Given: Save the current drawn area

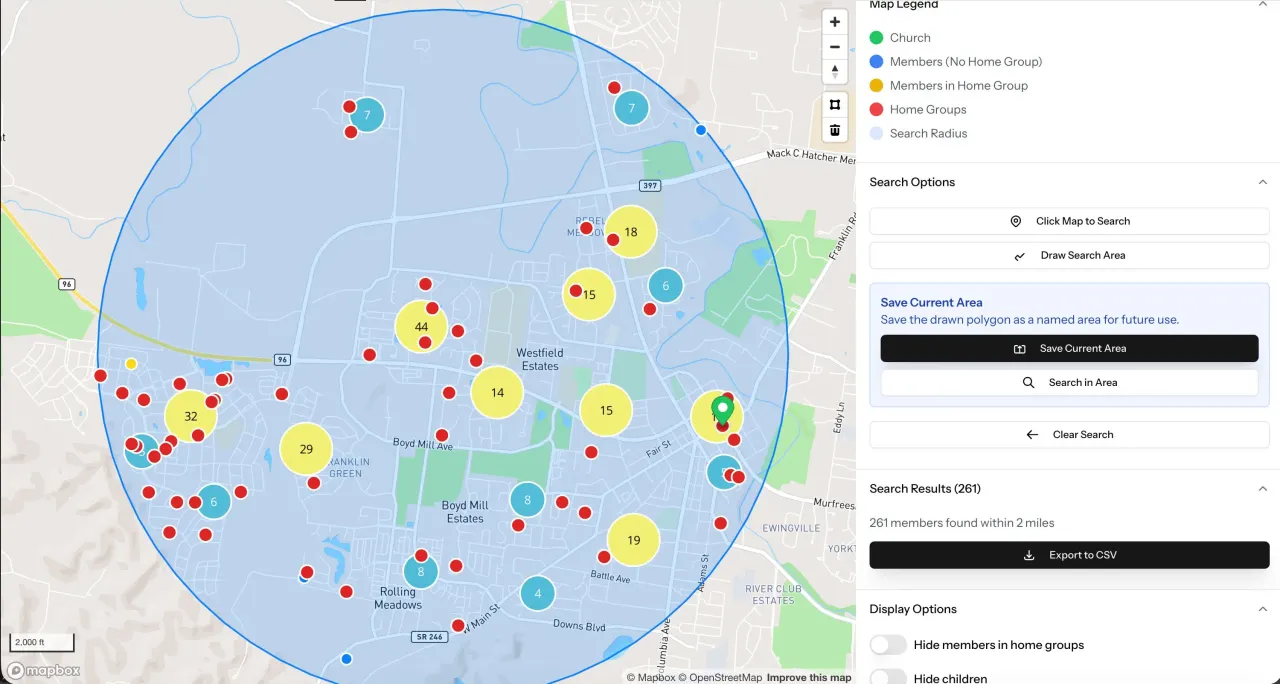Looking at the screenshot, I should pos(1069,348).
